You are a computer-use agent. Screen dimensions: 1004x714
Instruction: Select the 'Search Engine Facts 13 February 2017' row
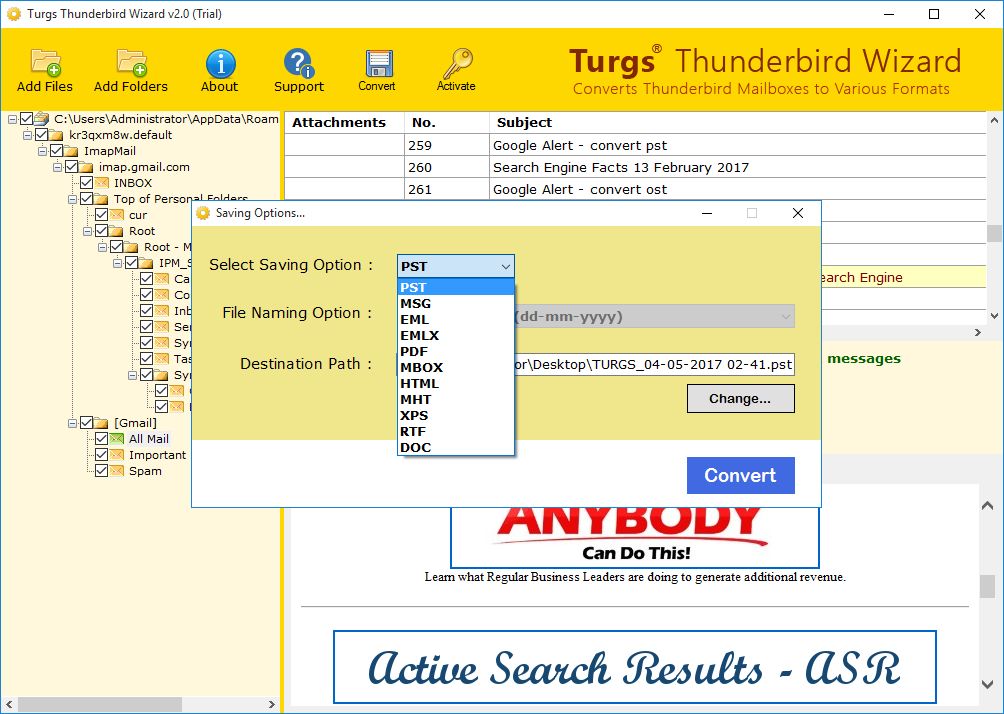click(x=635, y=167)
